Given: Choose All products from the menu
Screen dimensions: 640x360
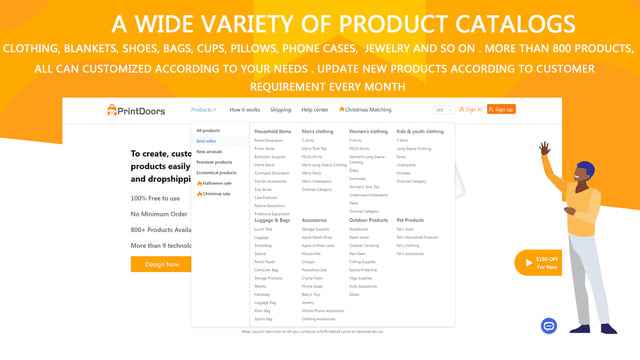Looking at the screenshot, I should [x=208, y=131].
